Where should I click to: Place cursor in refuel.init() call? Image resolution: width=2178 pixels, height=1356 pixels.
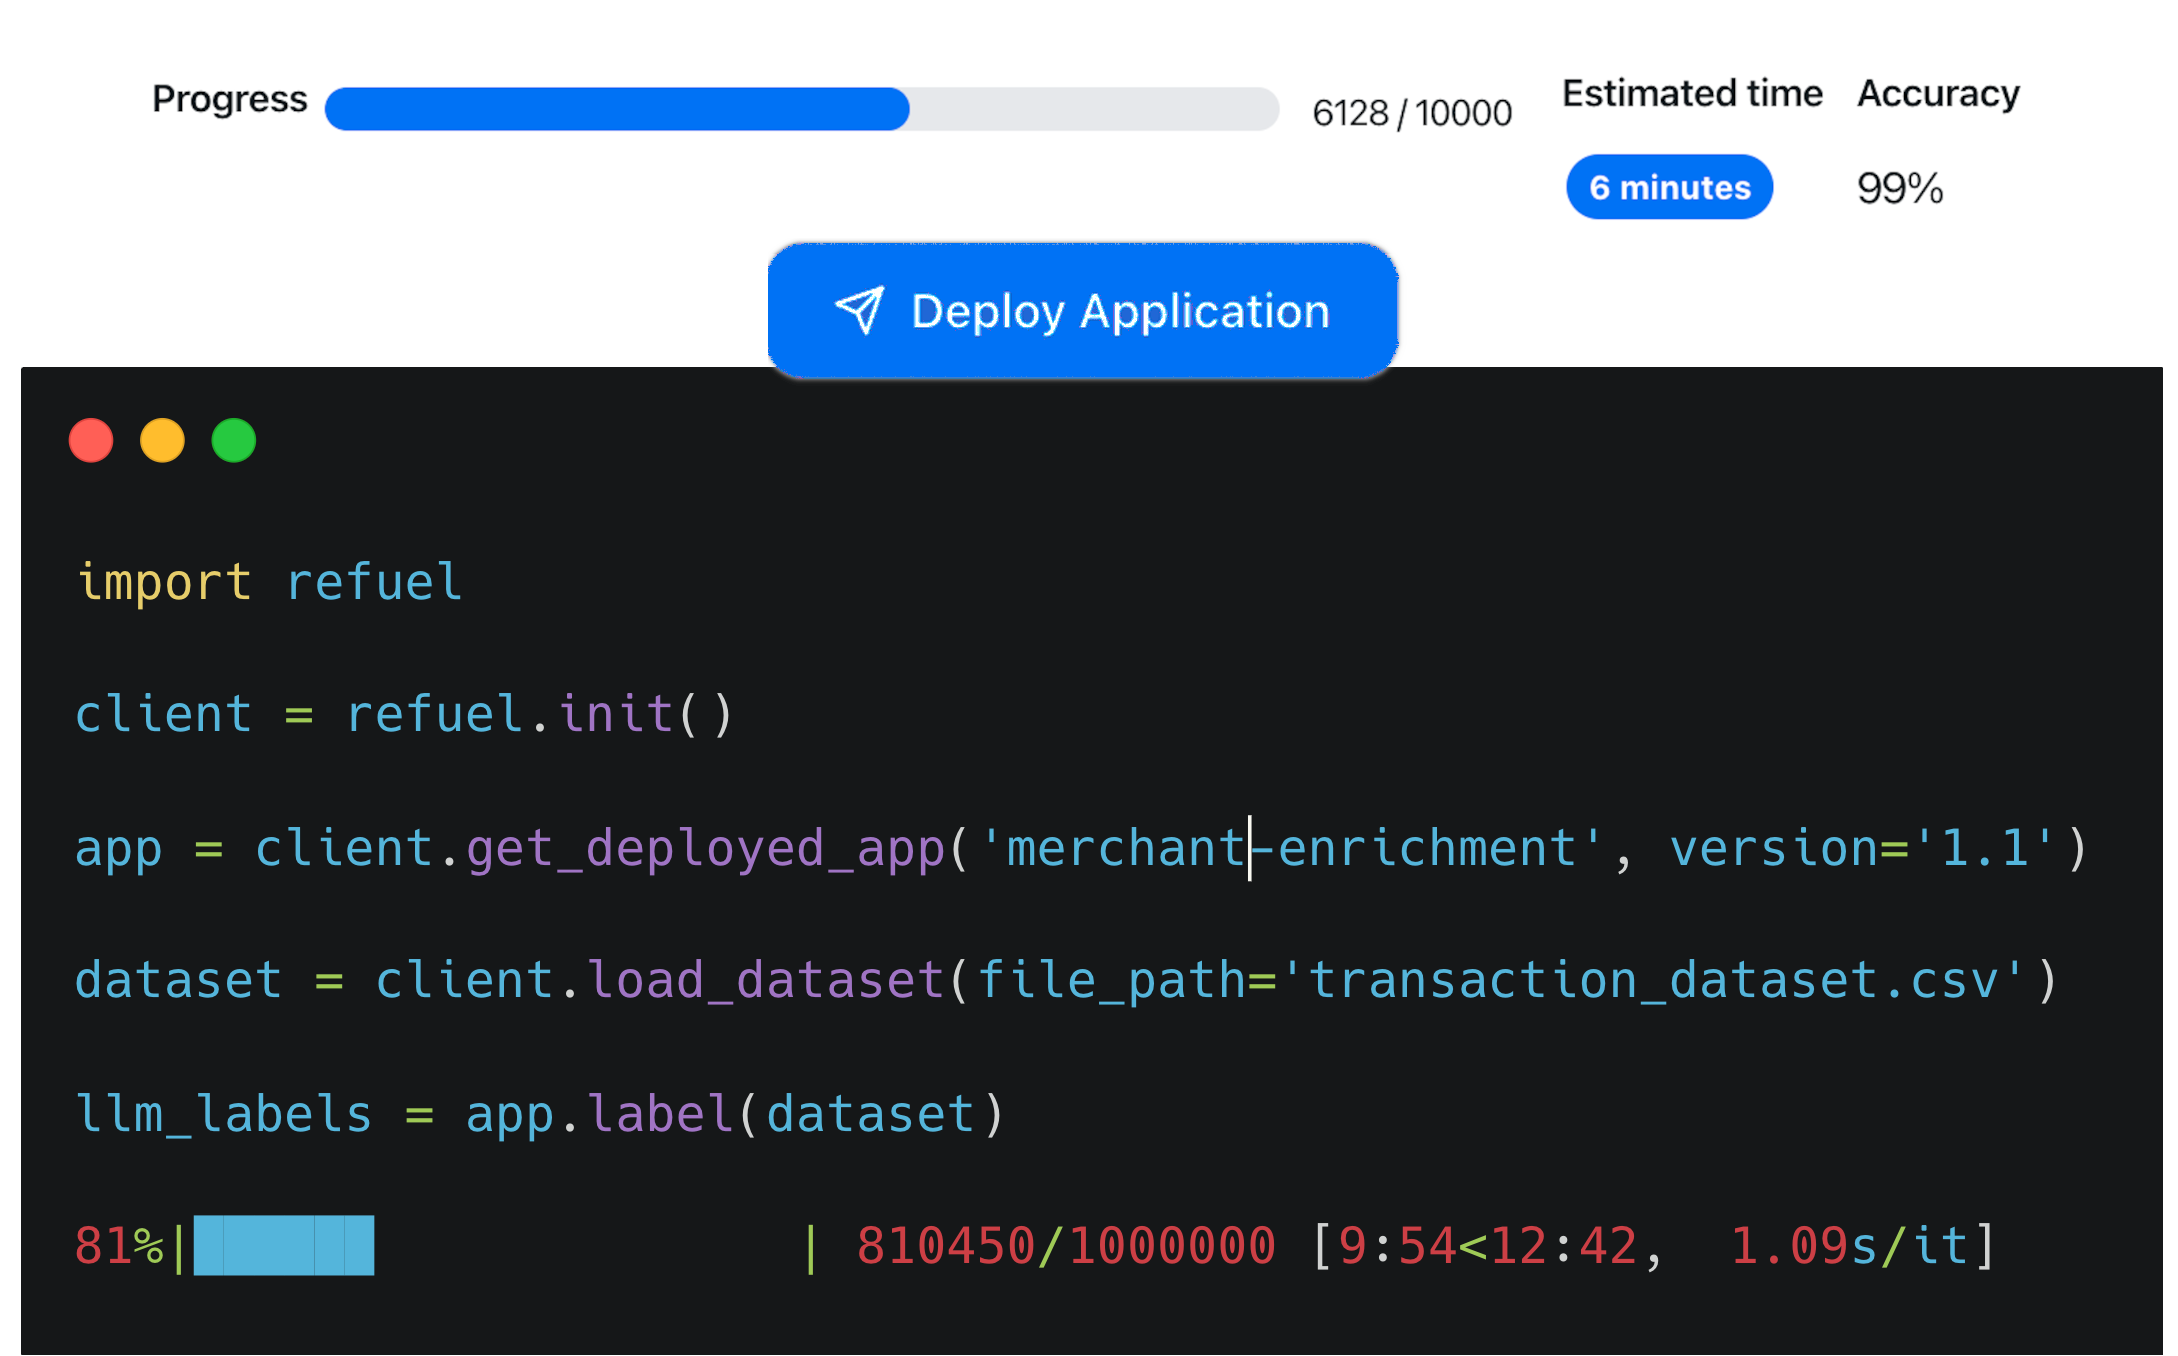coord(540,714)
